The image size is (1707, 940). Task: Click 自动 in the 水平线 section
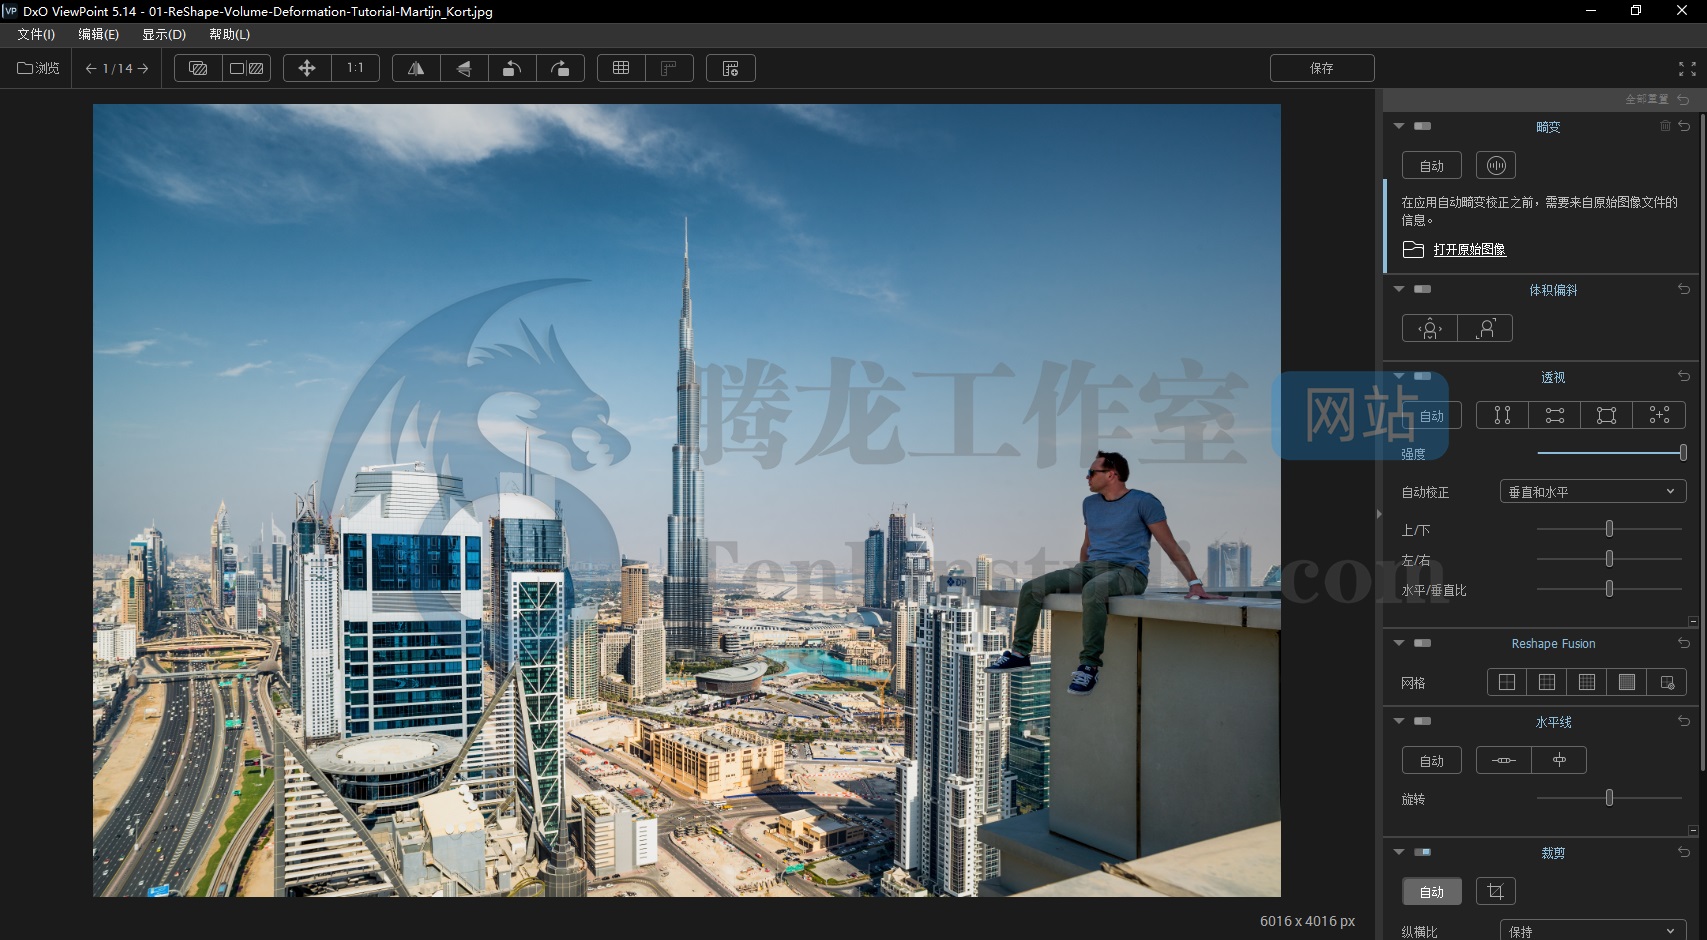[x=1432, y=760]
